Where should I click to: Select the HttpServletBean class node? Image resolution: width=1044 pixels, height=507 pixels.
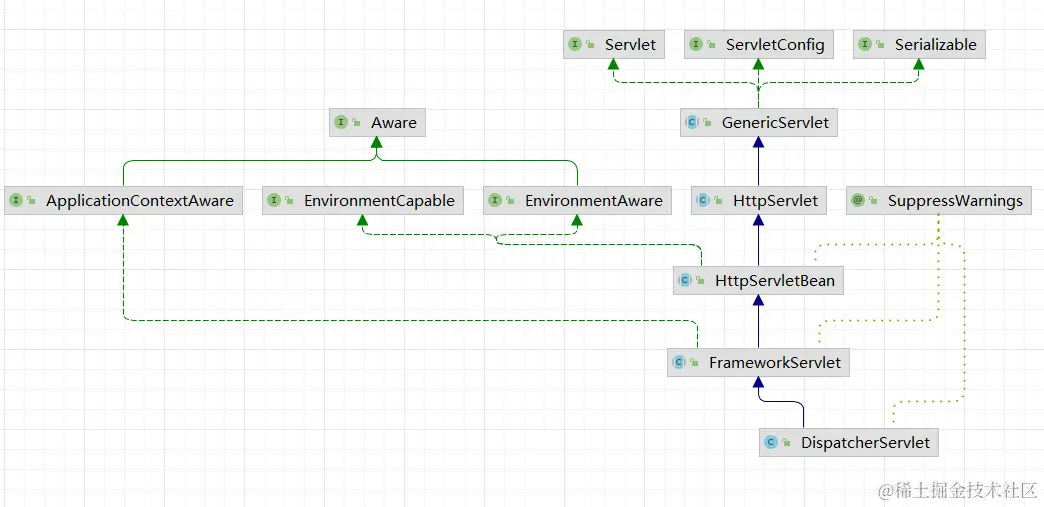758,280
